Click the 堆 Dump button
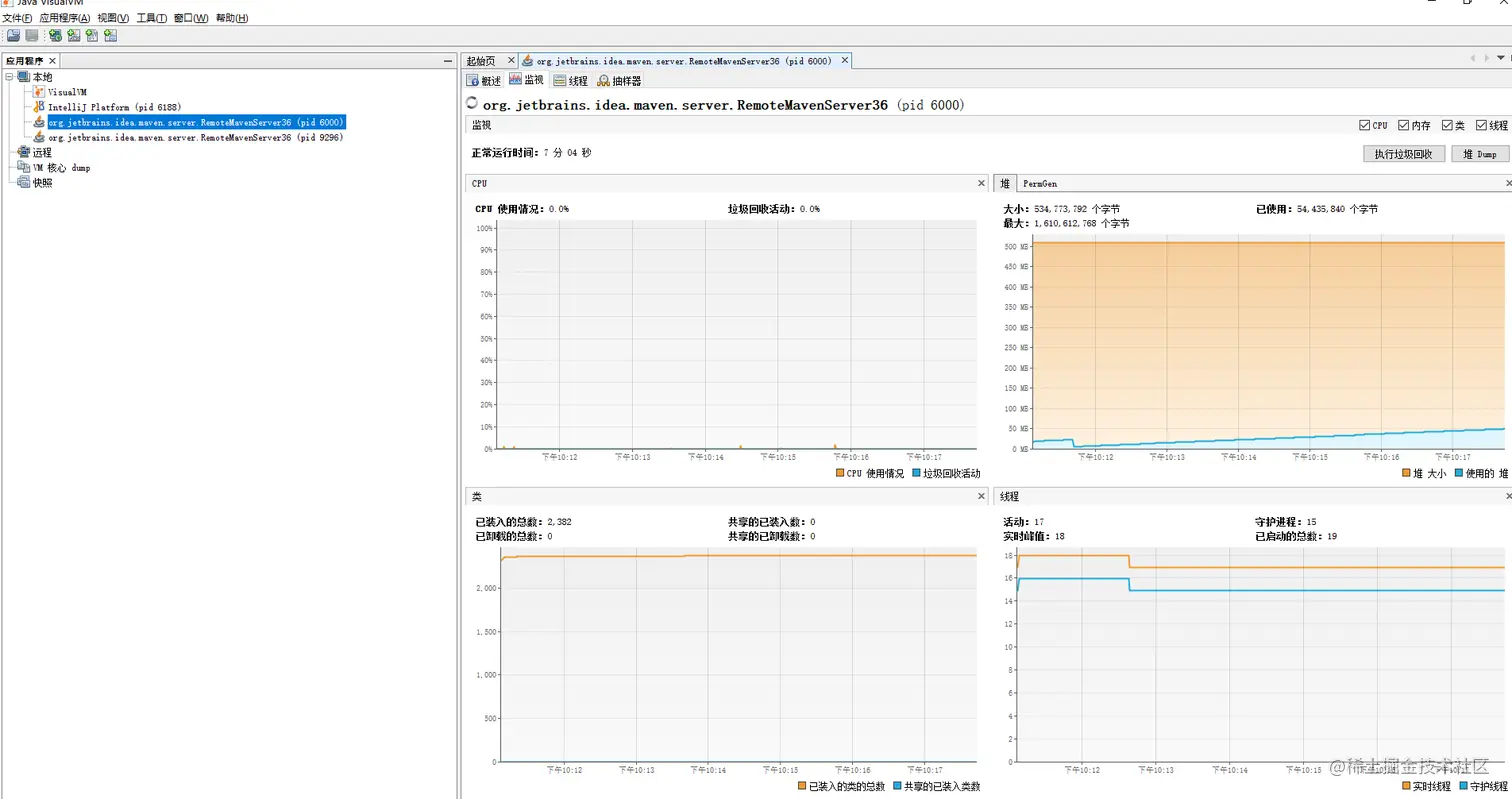Viewport: 1512px width, 799px height. 1481,153
